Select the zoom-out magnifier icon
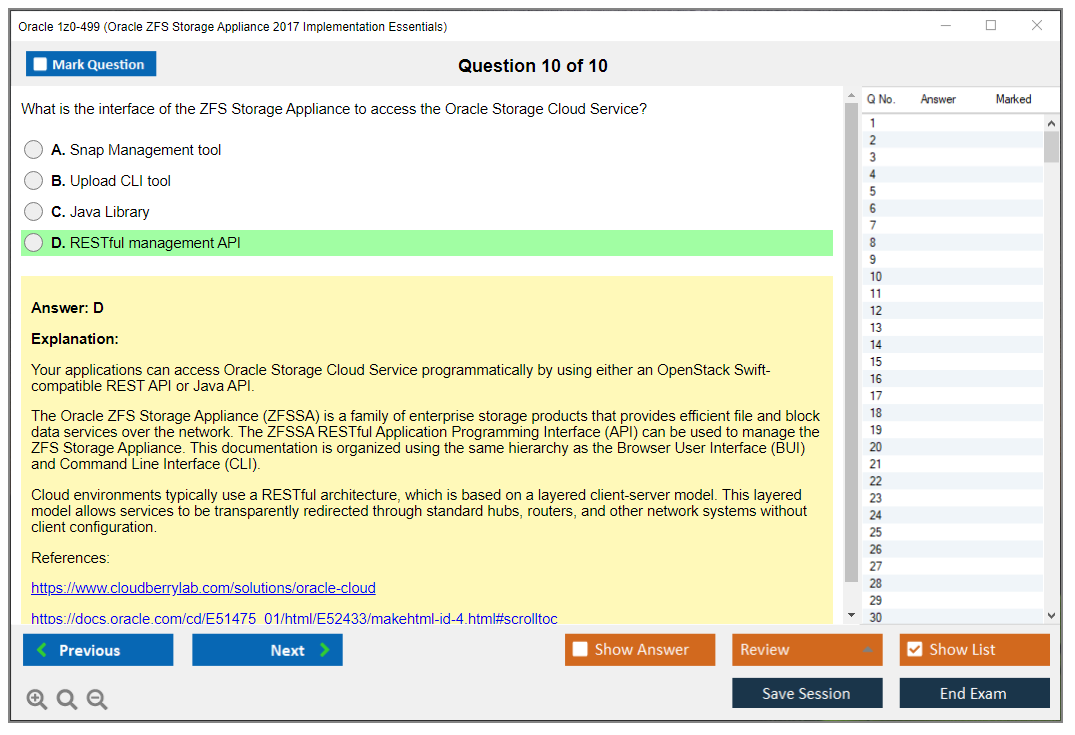Image resolution: width=1075 pixels, height=735 pixels. (97, 699)
